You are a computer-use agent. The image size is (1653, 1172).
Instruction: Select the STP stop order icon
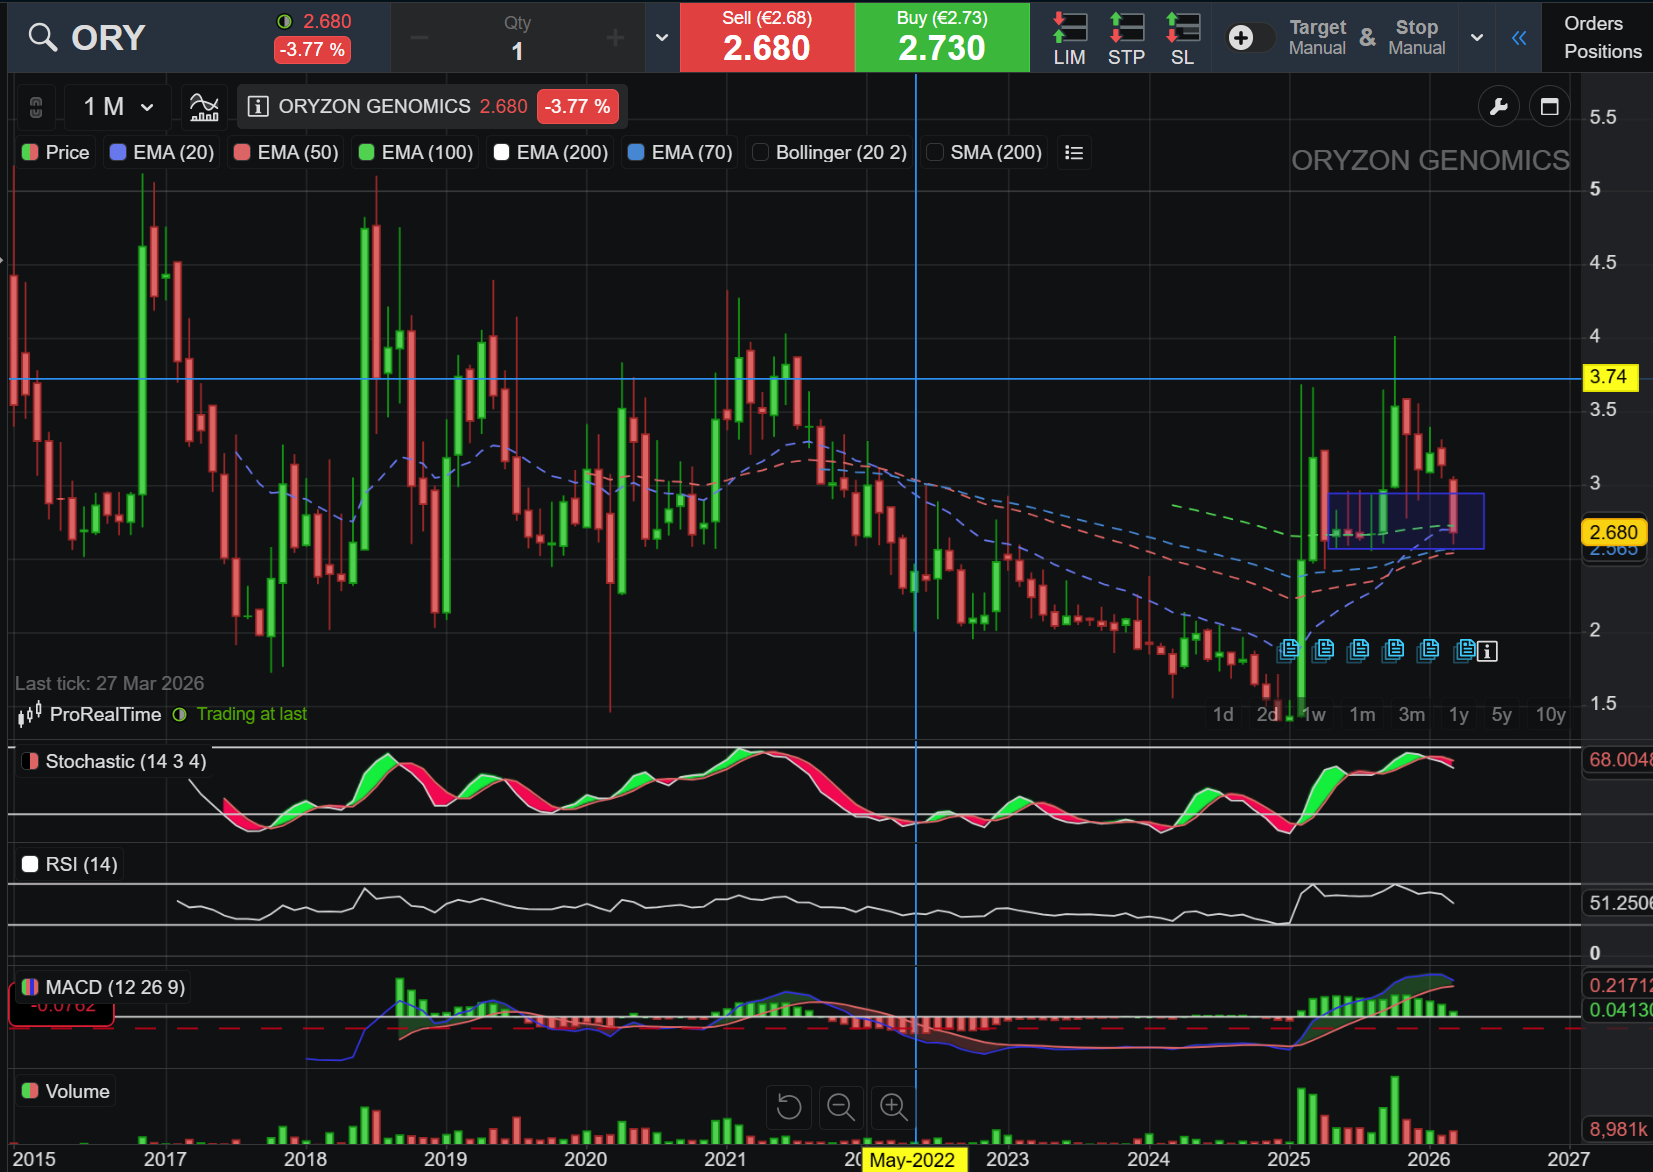tap(1126, 38)
